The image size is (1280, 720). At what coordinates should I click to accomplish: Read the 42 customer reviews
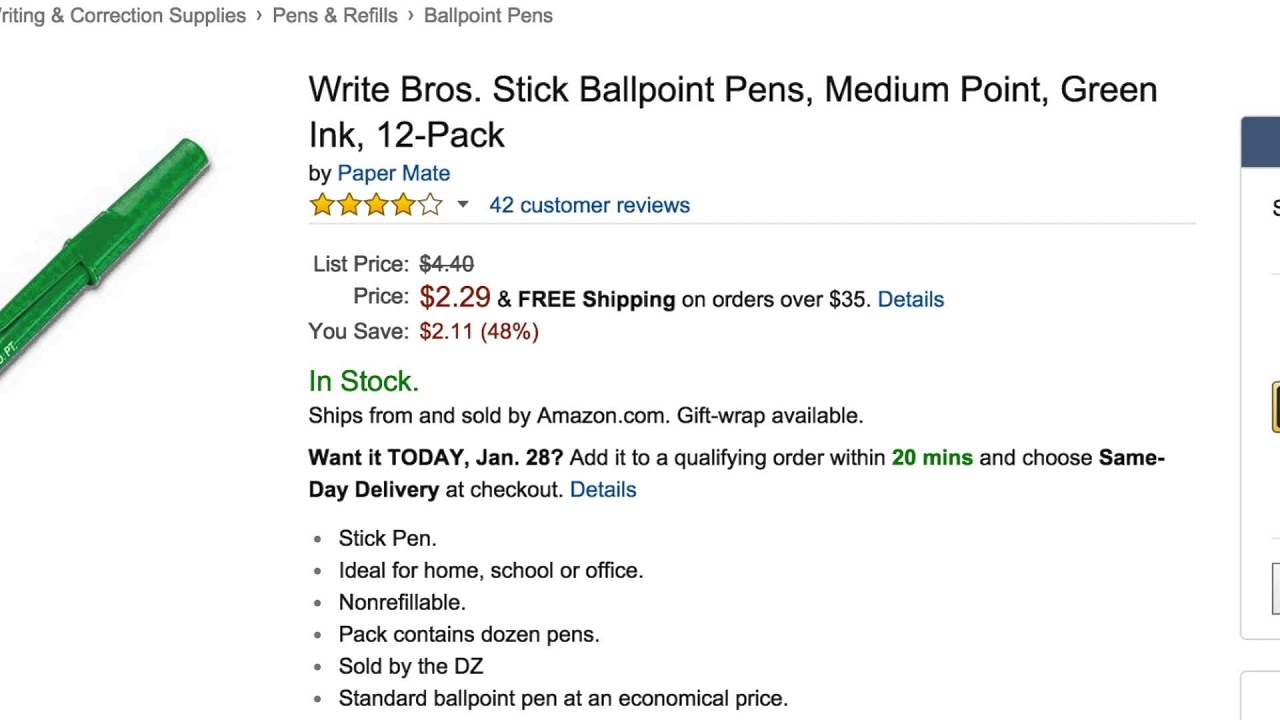pos(589,205)
